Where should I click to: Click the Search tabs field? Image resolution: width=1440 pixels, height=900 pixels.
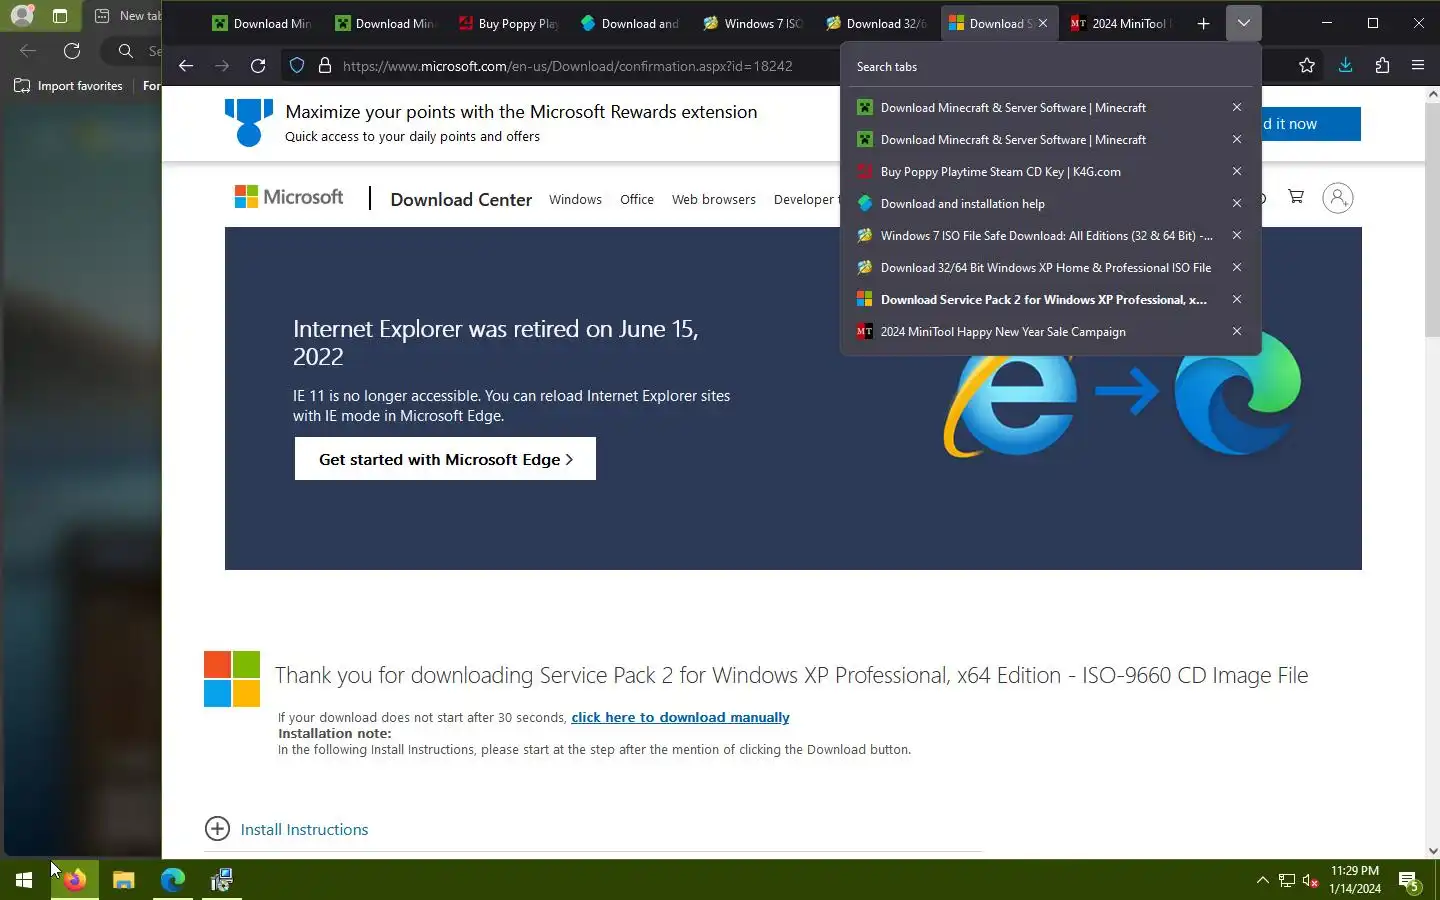click(1050, 67)
